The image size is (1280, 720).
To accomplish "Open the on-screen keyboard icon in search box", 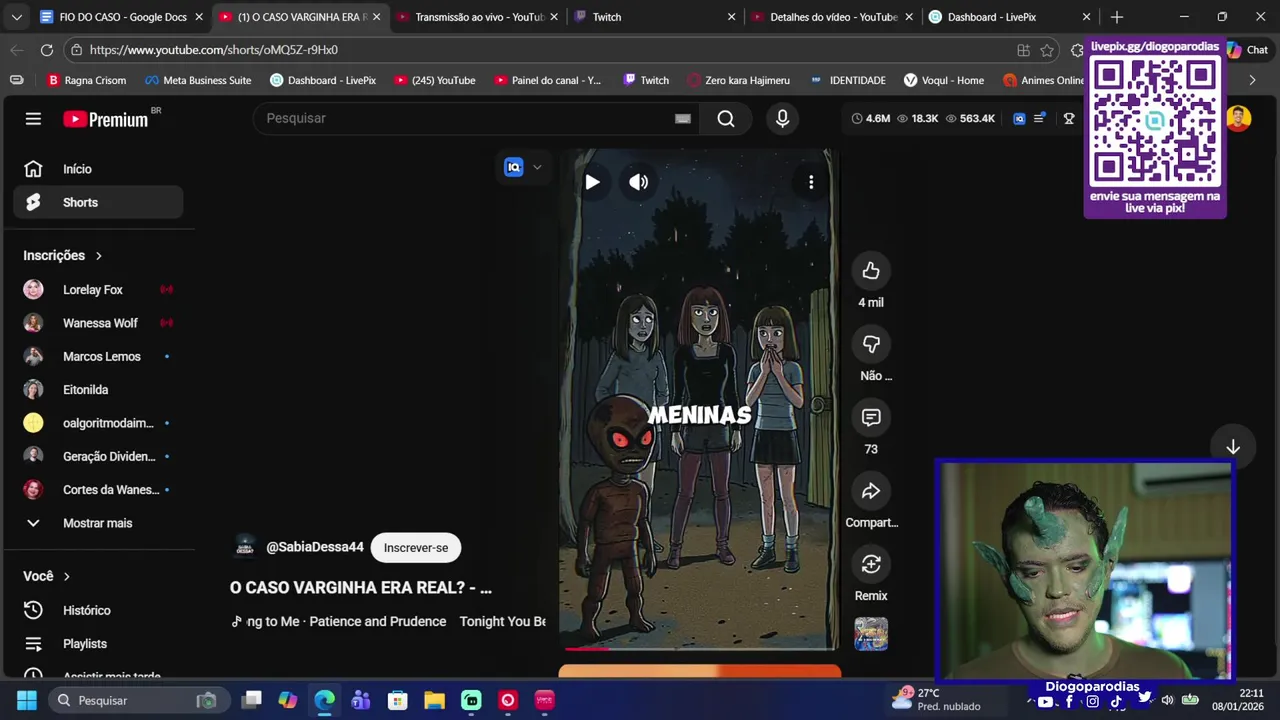I will [x=683, y=119].
